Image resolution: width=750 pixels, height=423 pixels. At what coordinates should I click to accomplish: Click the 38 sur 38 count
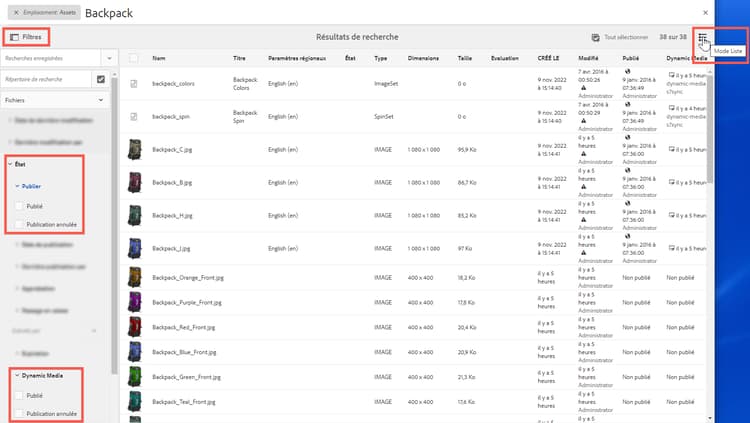[673, 37]
